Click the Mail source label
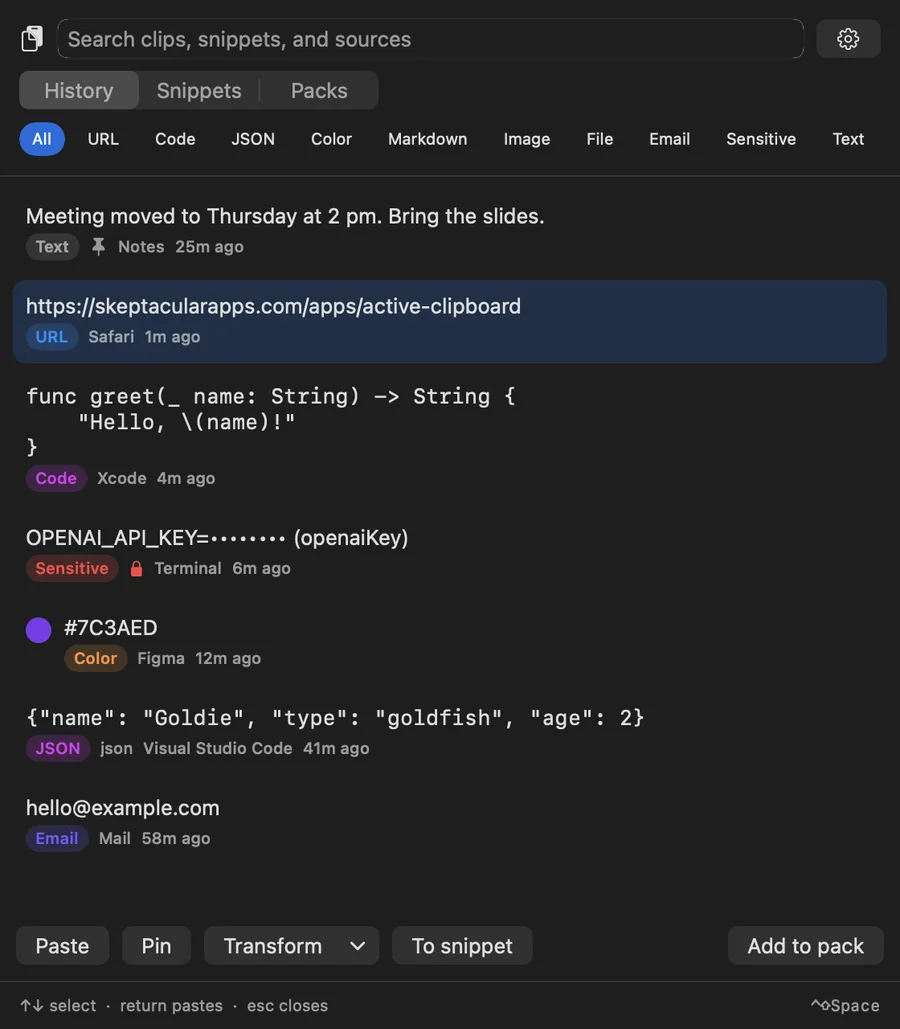The height and width of the screenshot is (1029, 900). click(115, 838)
